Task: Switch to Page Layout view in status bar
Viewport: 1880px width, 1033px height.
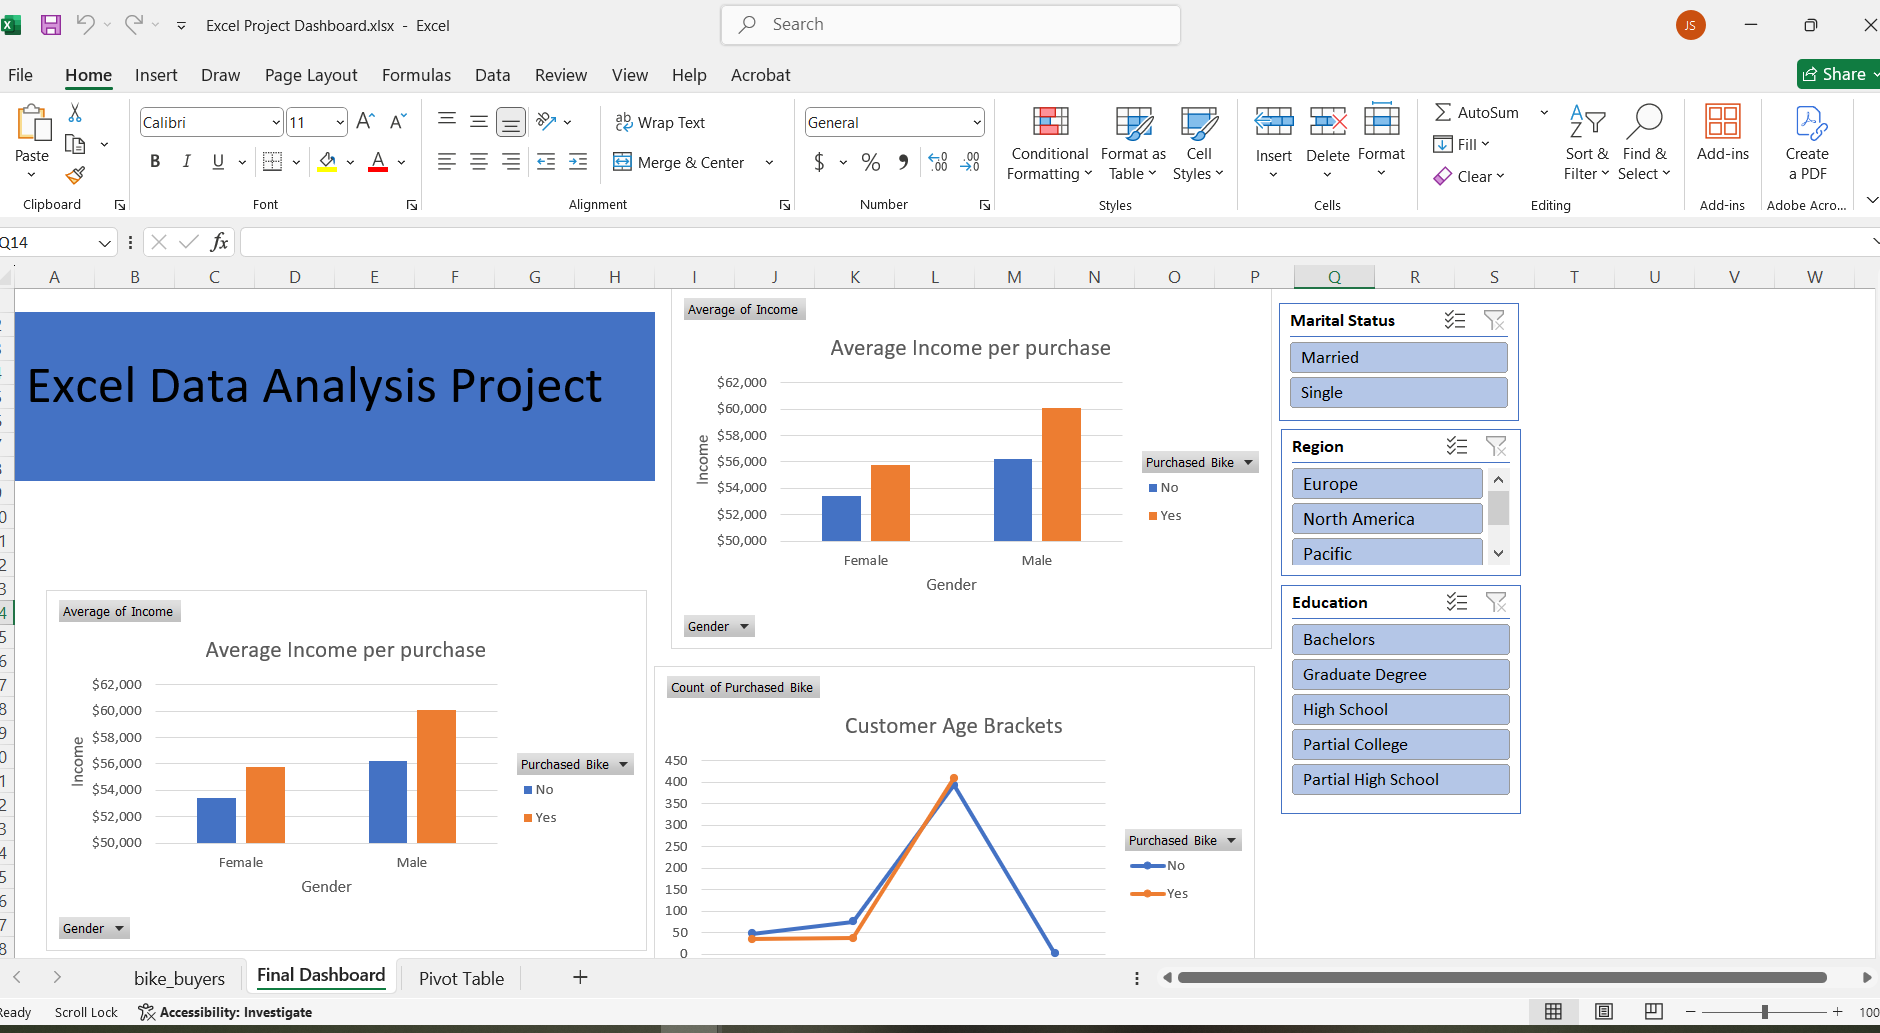Action: point(1604,1011)
